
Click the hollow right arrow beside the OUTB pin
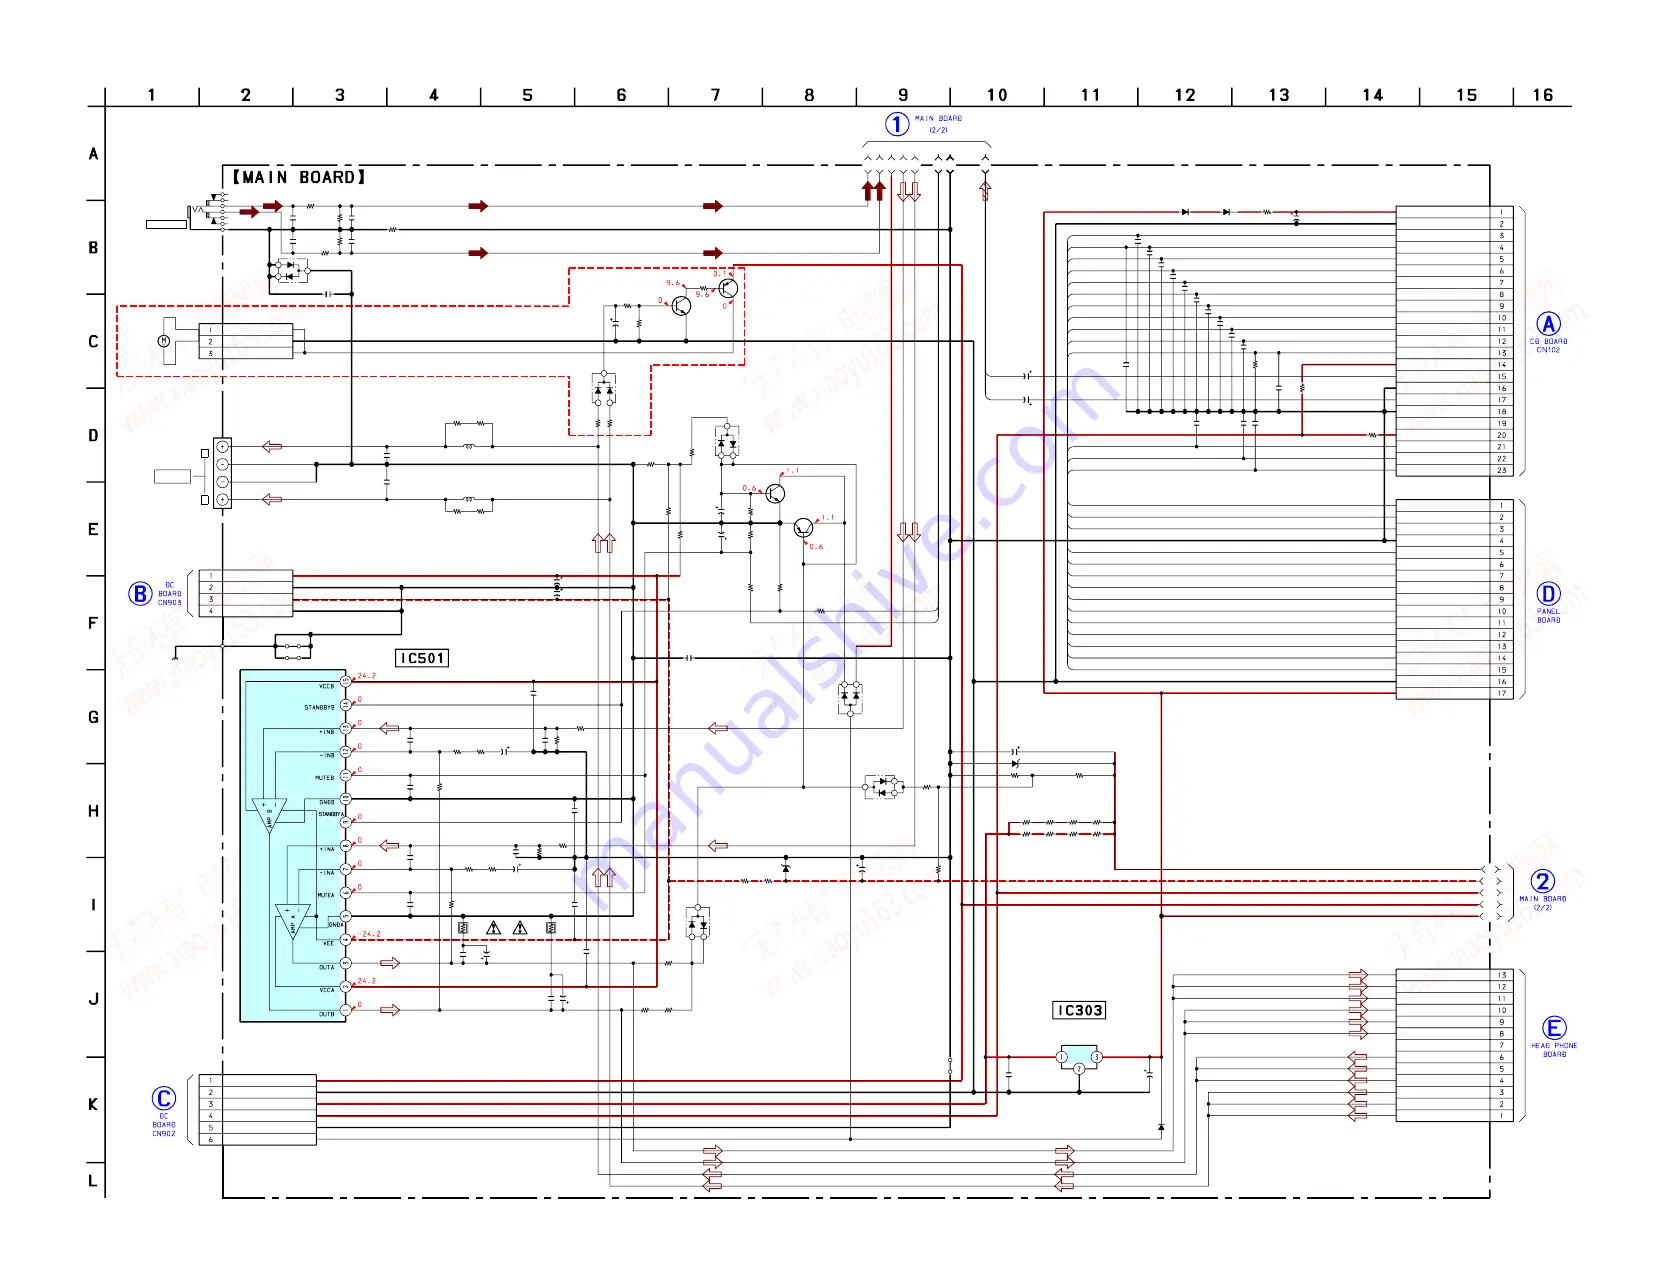[x=390, y=1011]
